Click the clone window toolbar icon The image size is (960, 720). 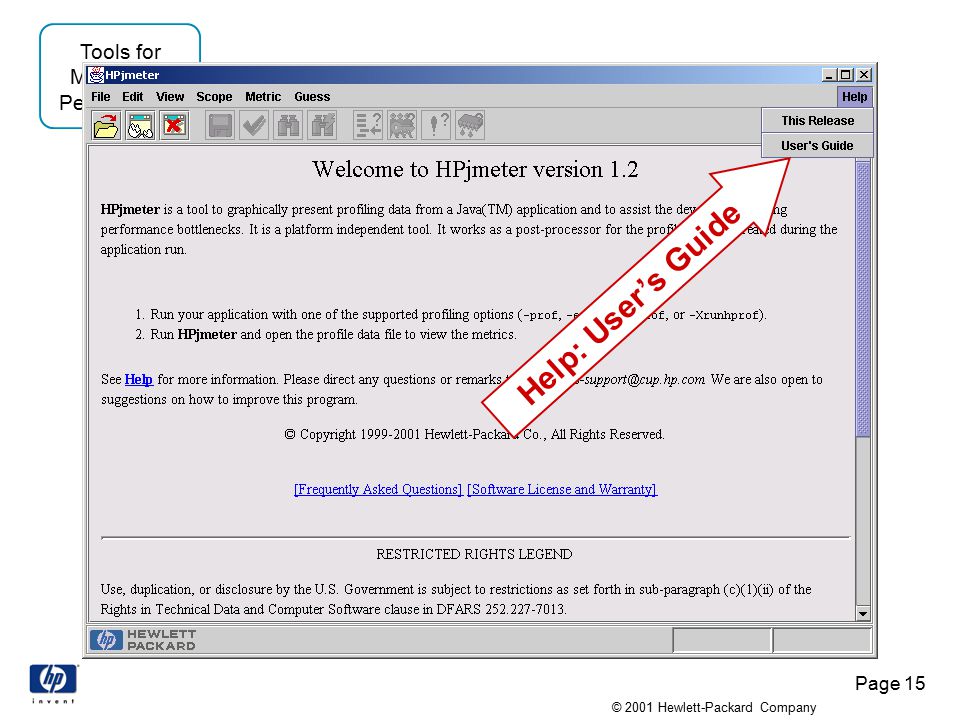[x=140, y=126]
